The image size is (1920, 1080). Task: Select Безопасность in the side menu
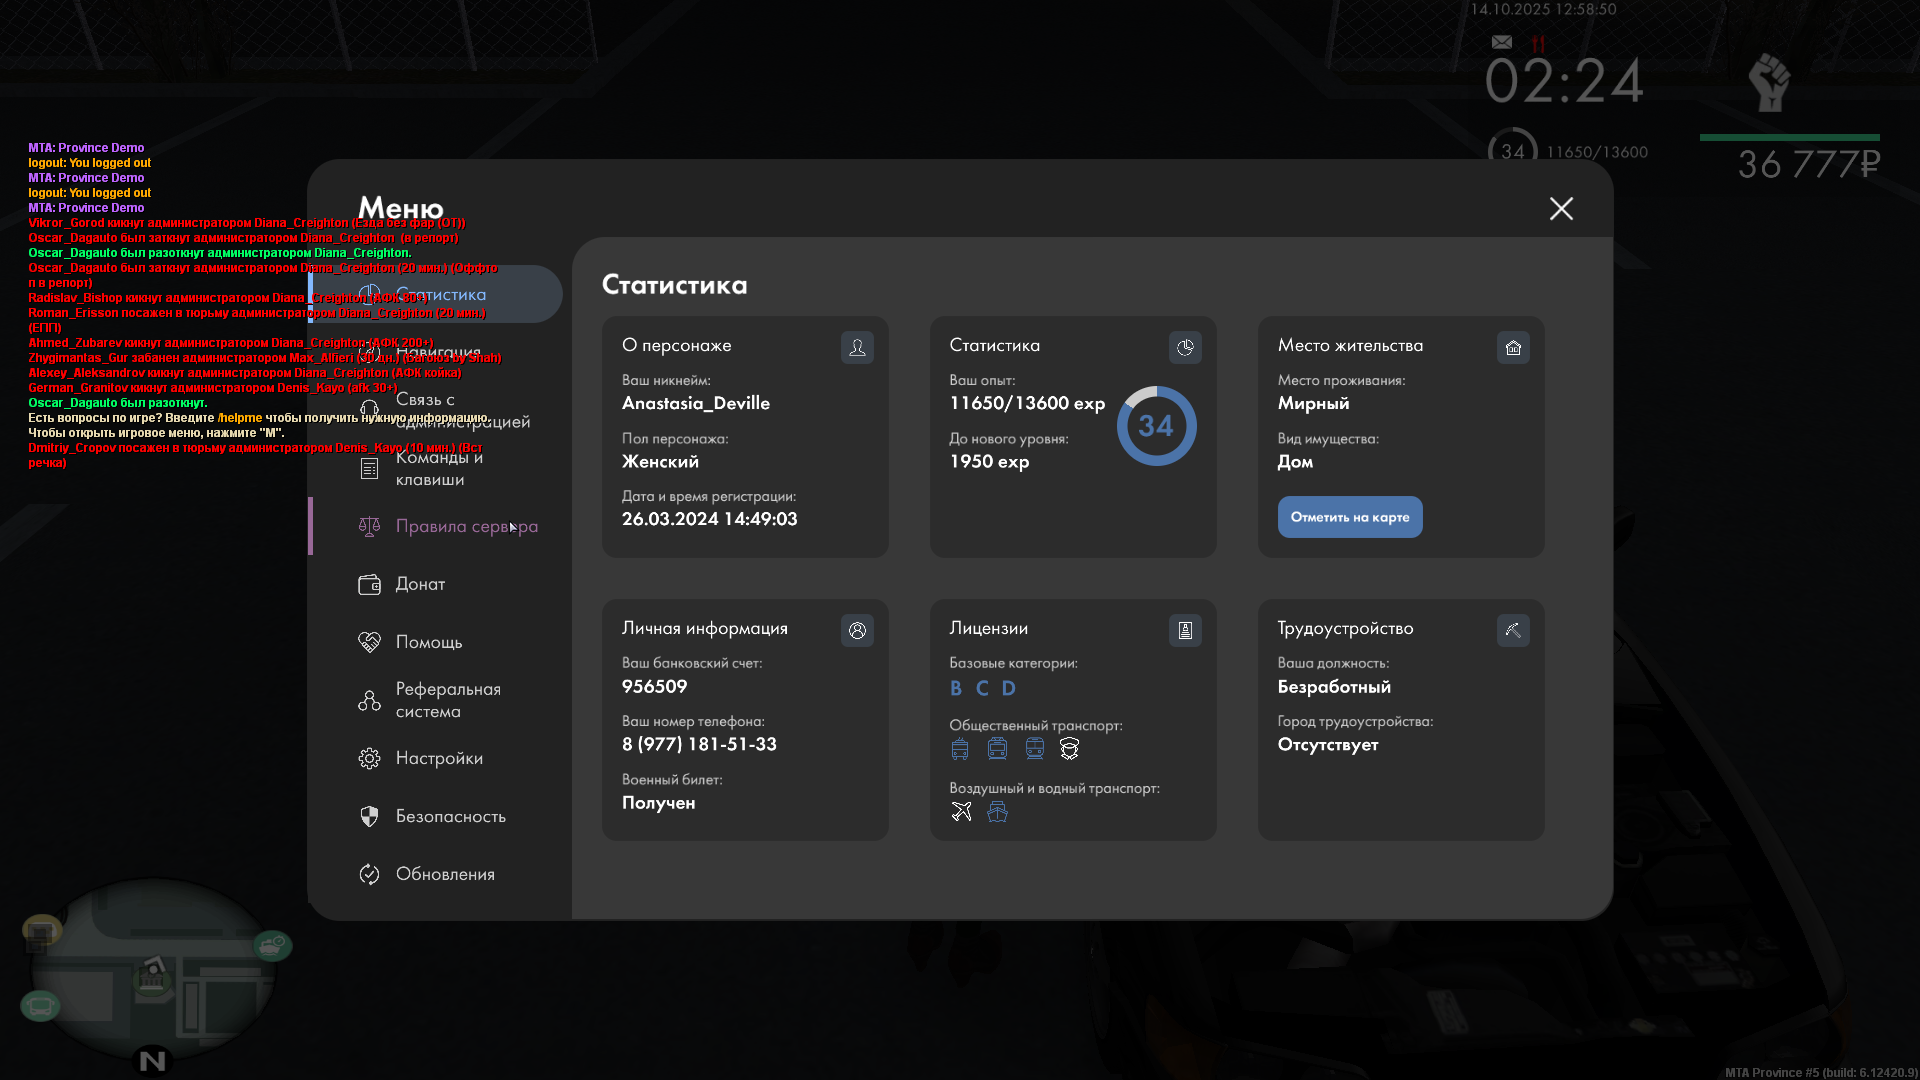[x=450, y=816]
